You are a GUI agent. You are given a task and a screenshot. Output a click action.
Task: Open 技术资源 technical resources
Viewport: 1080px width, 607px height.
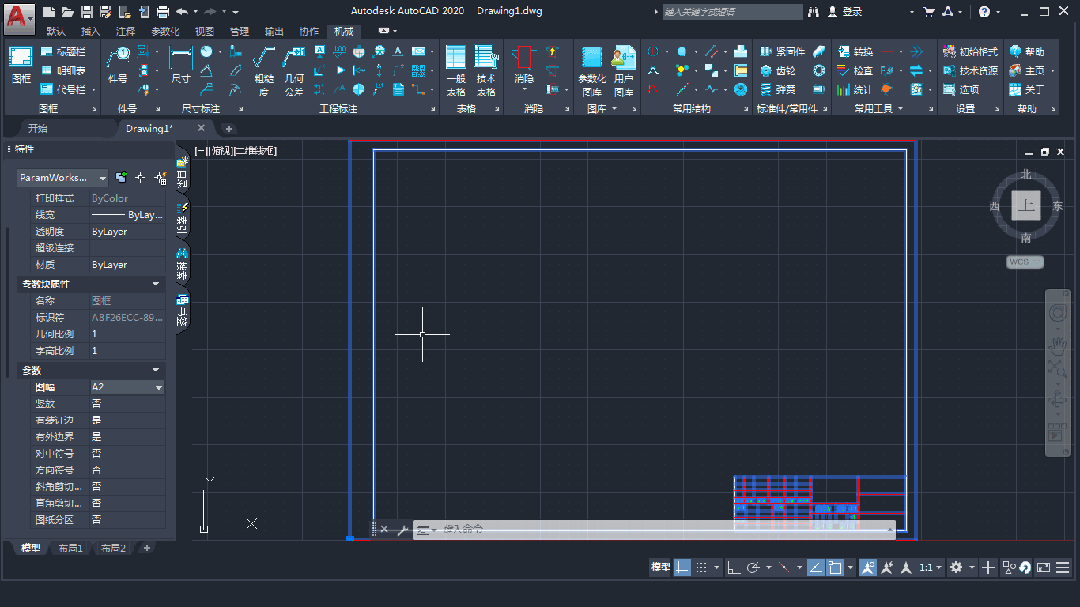970,70
